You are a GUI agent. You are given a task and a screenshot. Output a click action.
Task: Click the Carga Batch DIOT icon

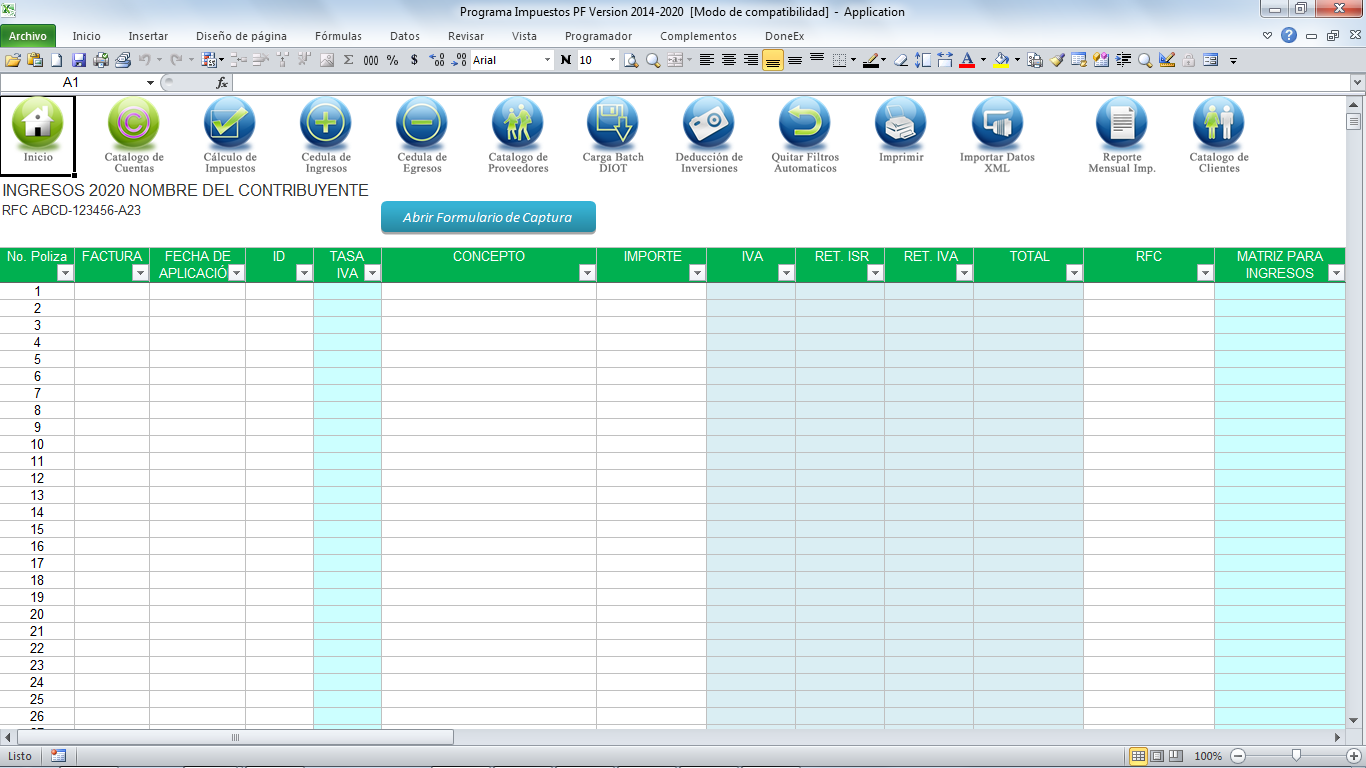click(x=613, y=124)
